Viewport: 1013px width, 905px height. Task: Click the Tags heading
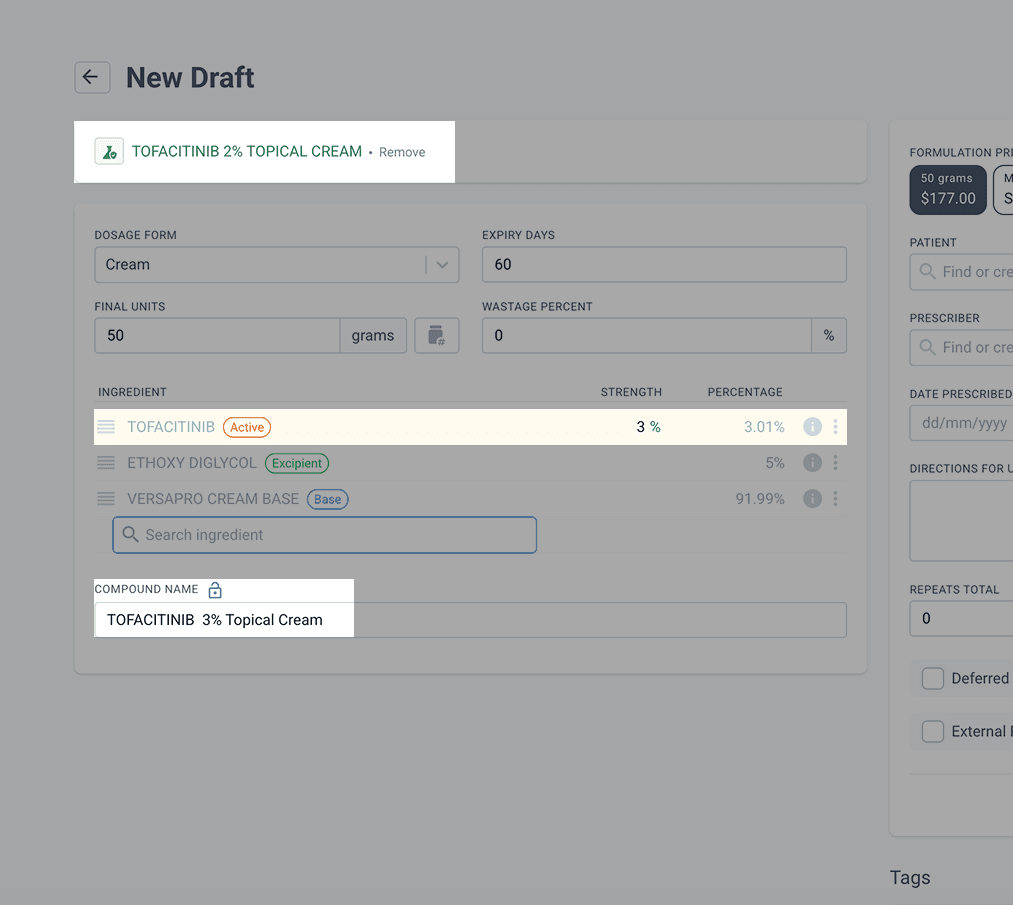(x=910, y=877)
